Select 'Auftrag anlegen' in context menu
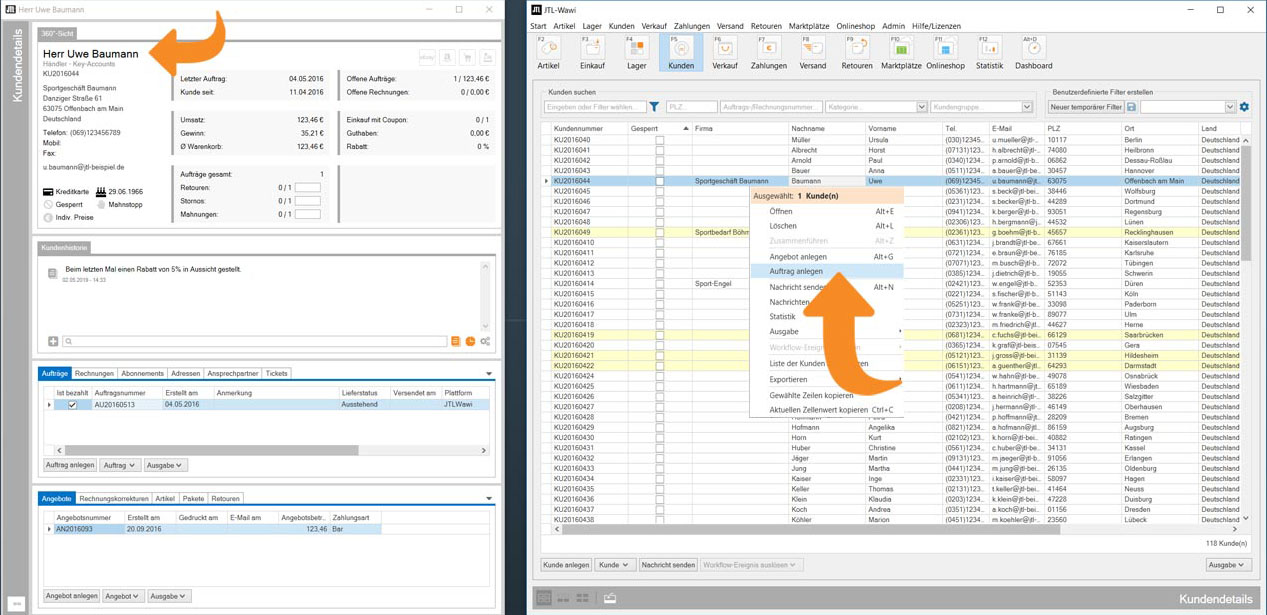Screen dimensions: 1267x615 796,271
